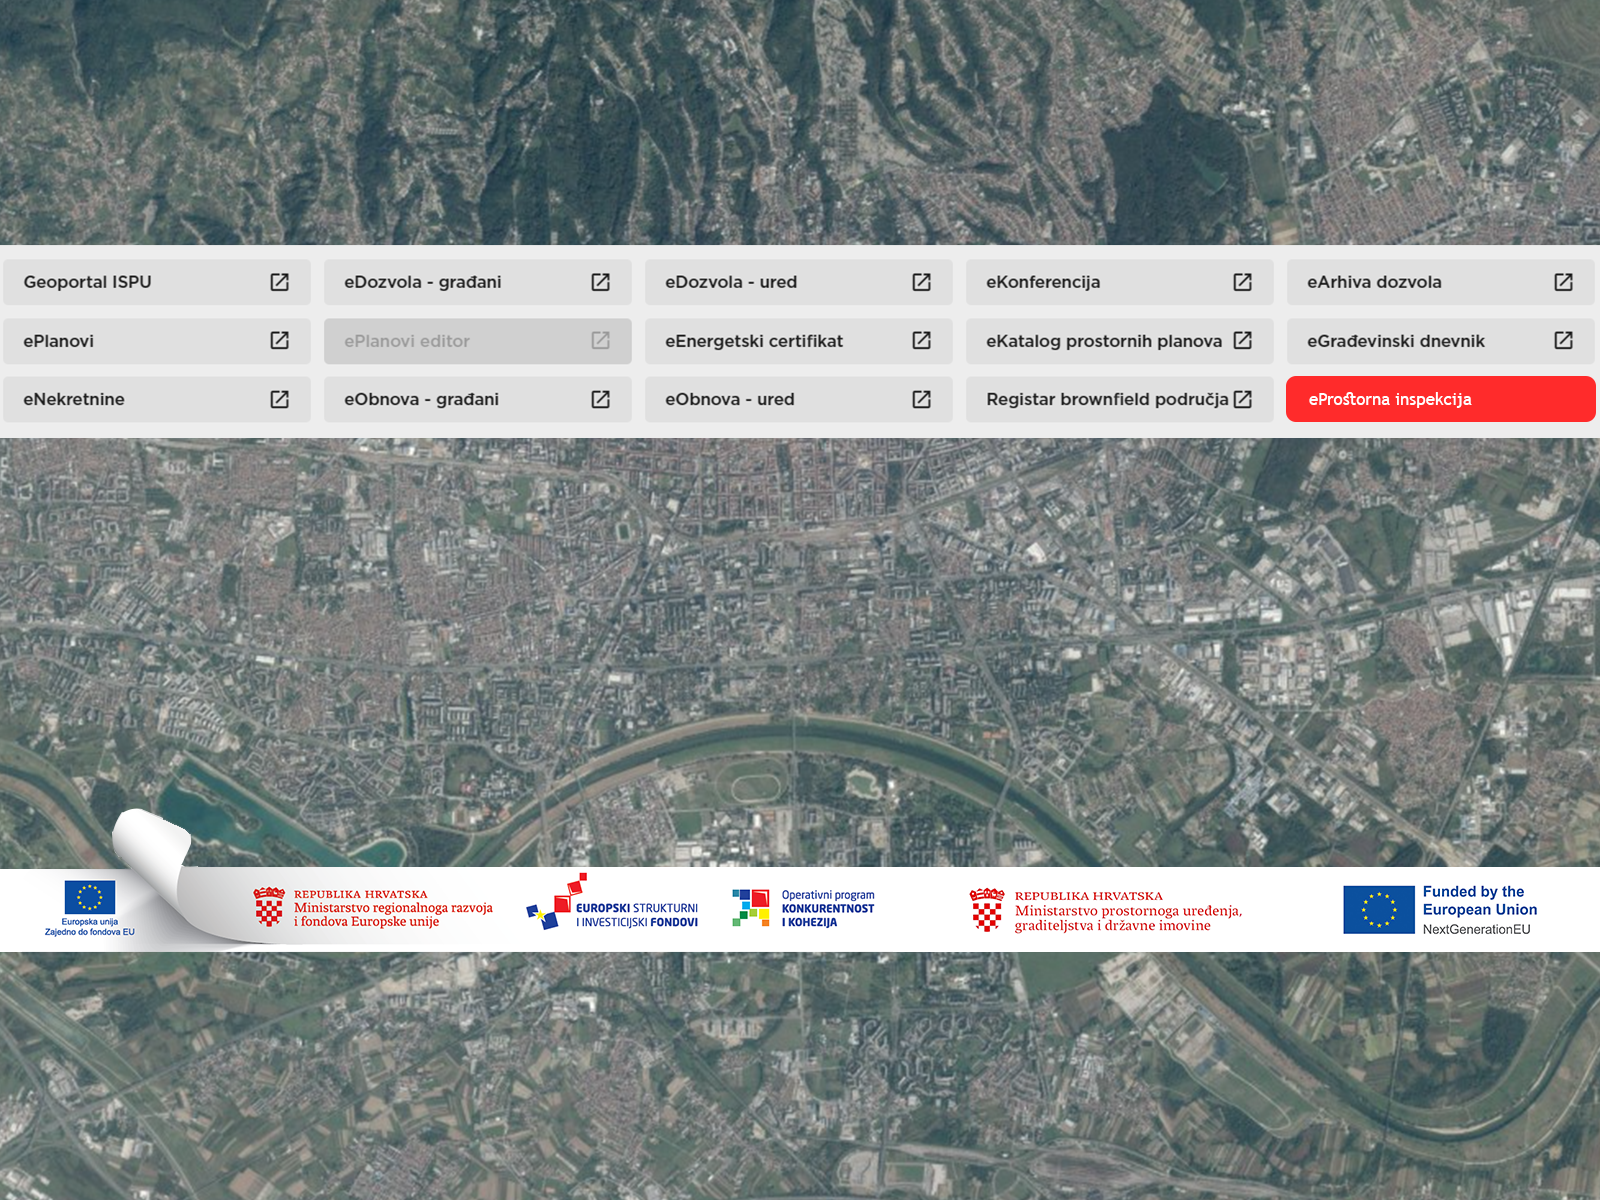Image resolution: width=1600 pixels, height=1200 pixels.
Task: Click external-link icon beside eKonferencija
Action: (1242, 282)
